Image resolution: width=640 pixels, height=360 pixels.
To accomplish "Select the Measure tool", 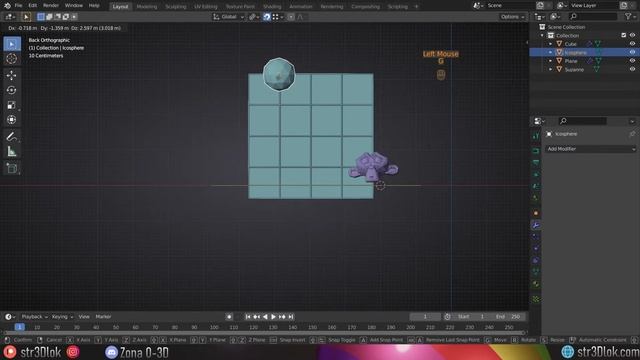I will pyautogui.click(x=12, y=151).
